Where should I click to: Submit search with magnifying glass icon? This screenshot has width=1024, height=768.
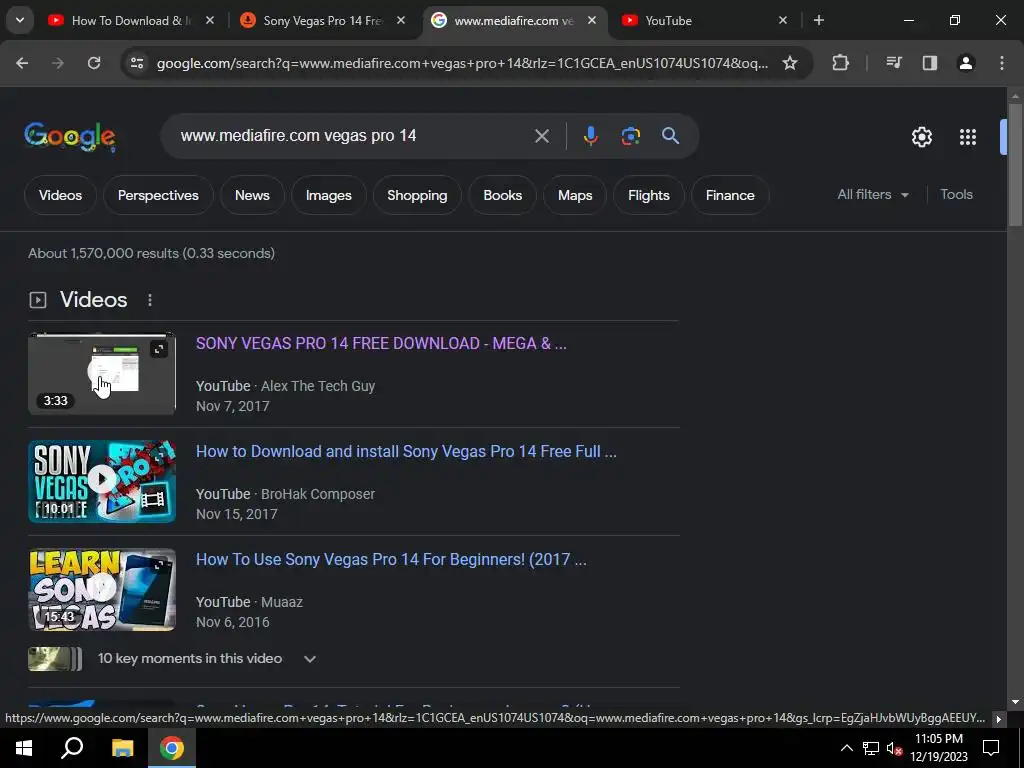click(x=671, y=136)
